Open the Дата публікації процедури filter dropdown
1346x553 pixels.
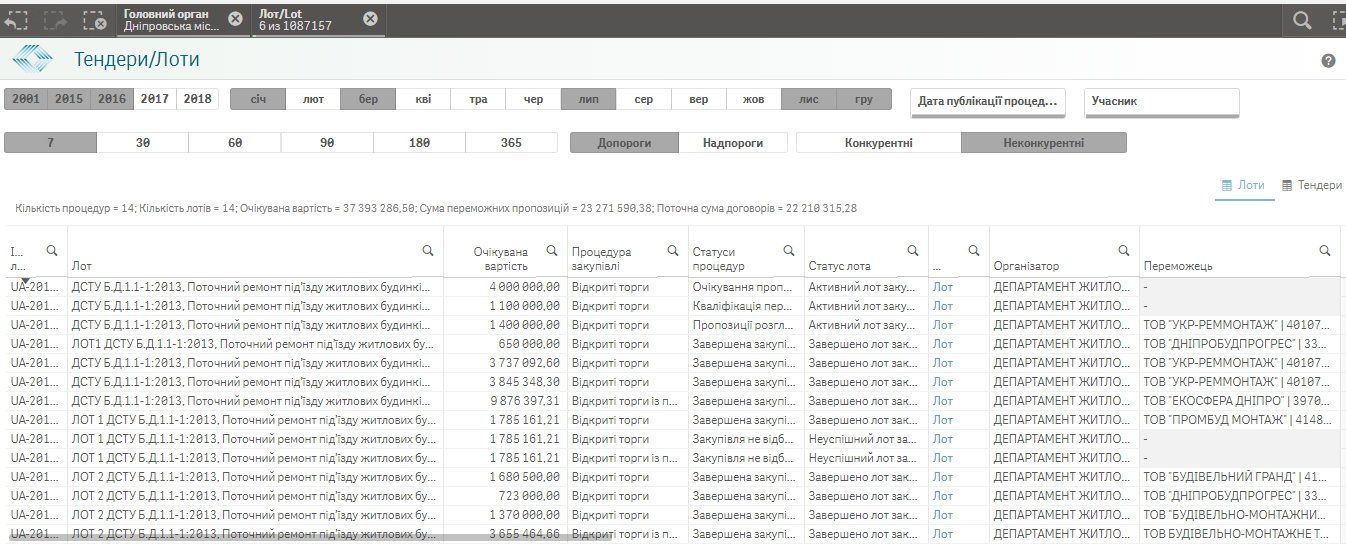[987, 101]
